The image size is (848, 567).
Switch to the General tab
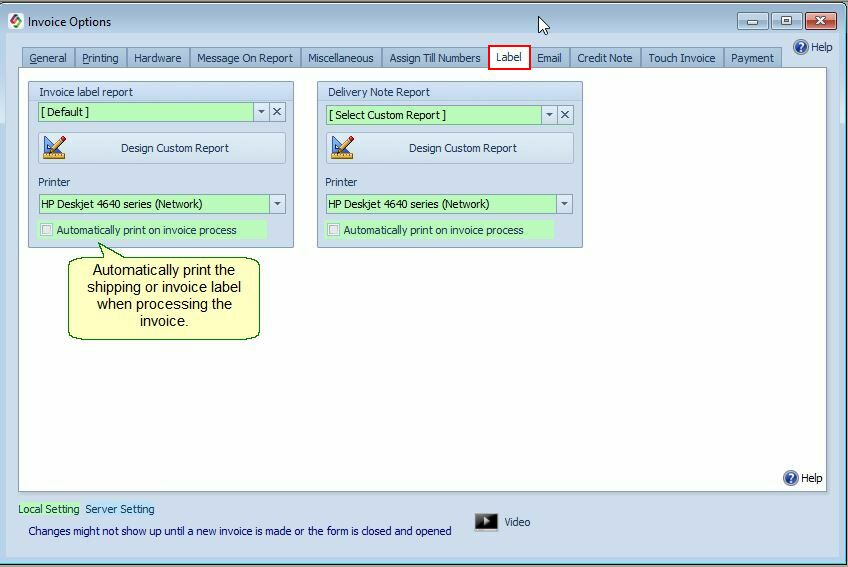(48, 58)
